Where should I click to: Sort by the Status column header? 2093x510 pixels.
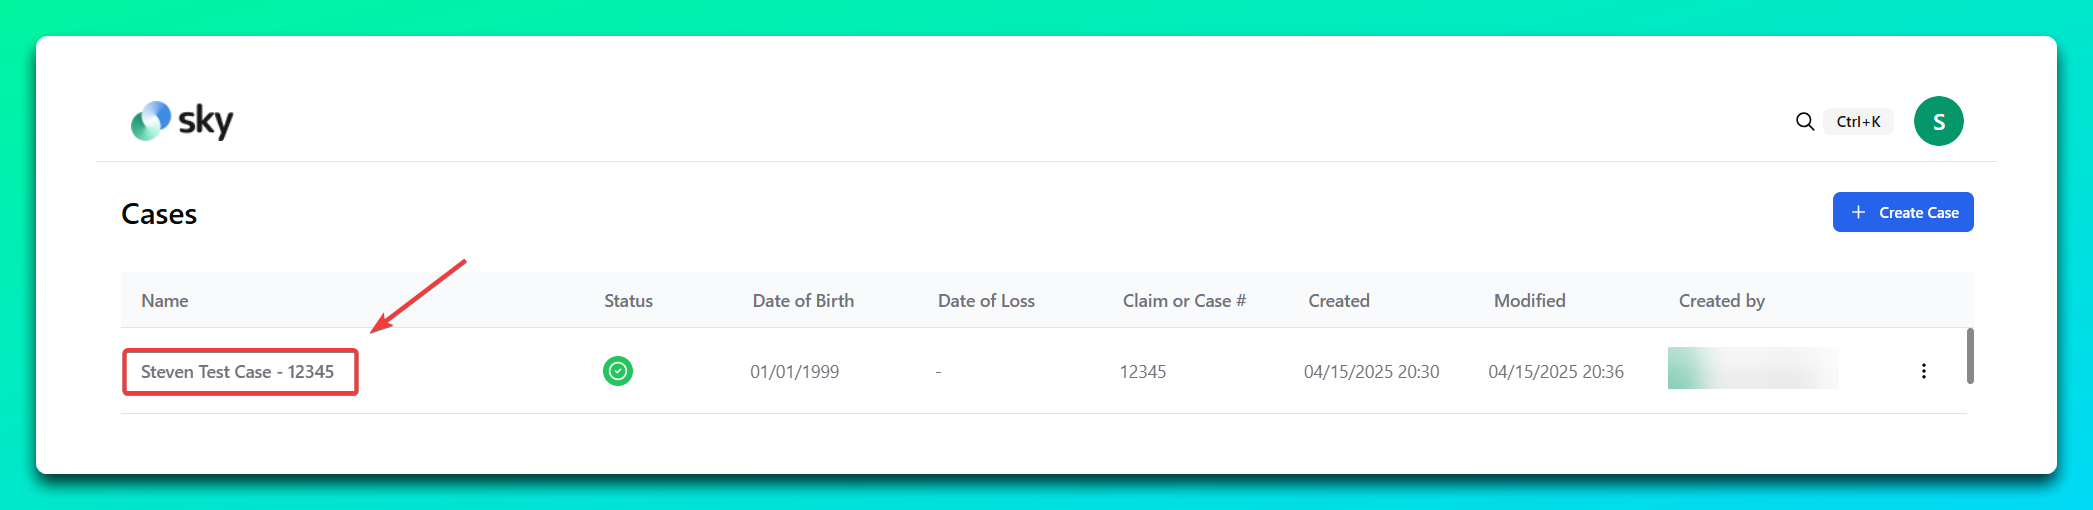(628, 301)
